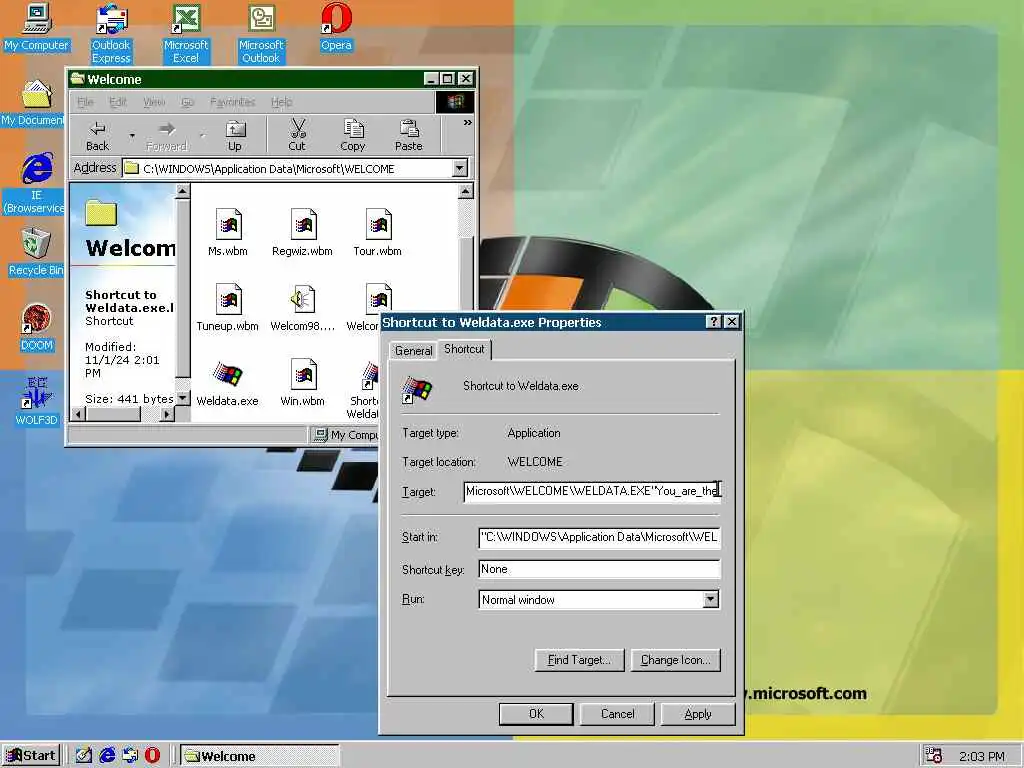Click the Paste toolbar button

point(409,135)
